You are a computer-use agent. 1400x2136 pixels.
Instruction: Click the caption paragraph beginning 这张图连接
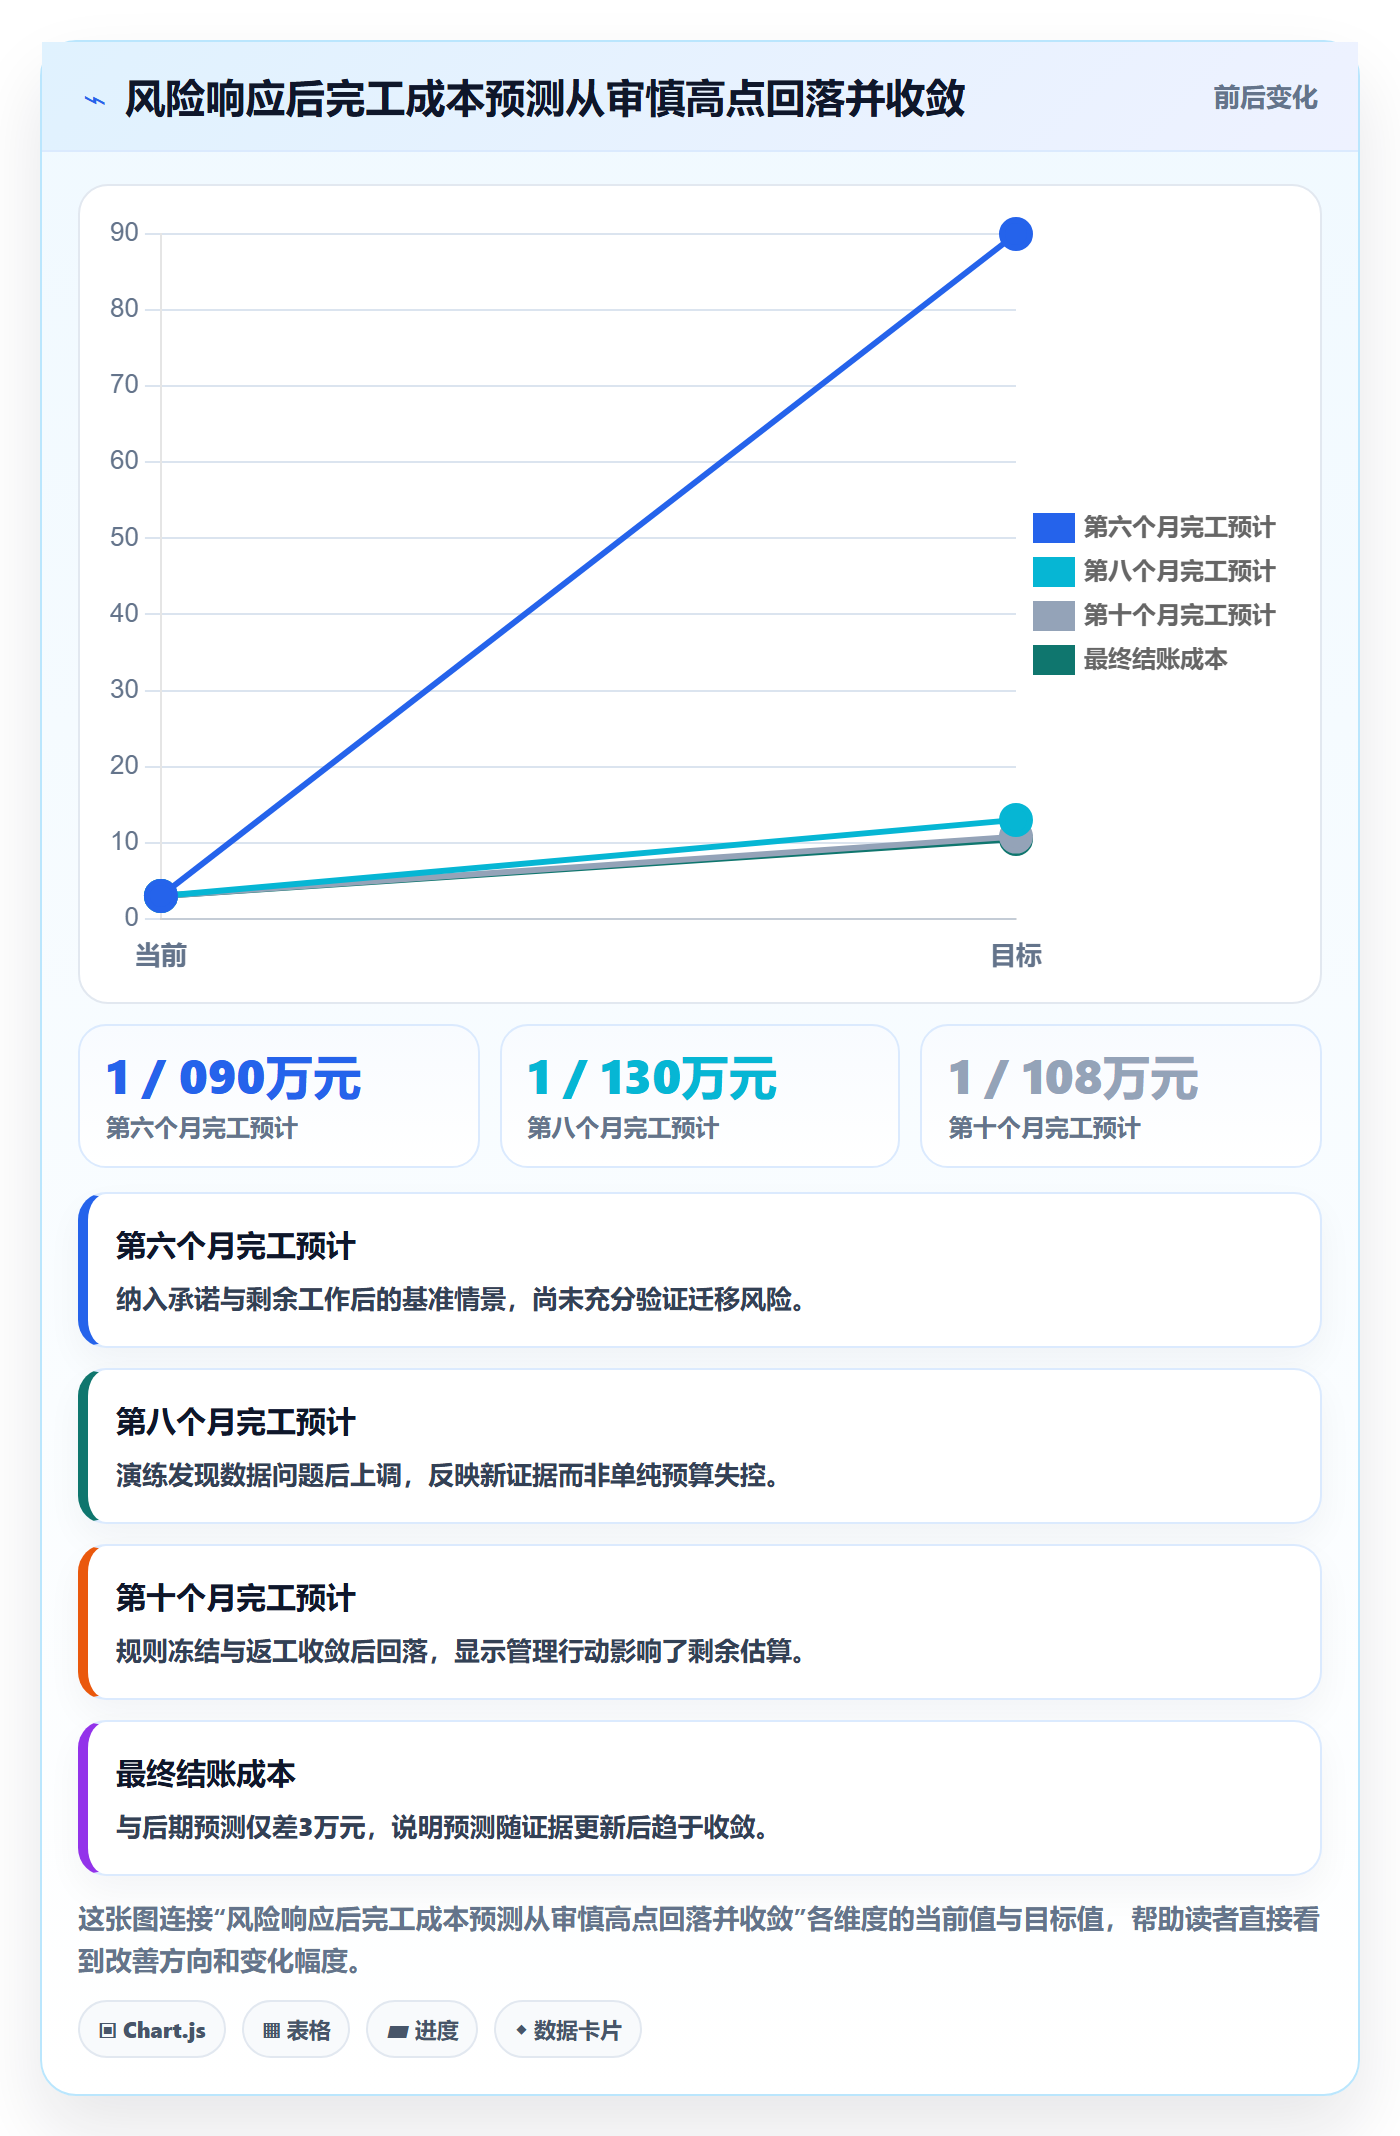click(x=700, y=1940)
